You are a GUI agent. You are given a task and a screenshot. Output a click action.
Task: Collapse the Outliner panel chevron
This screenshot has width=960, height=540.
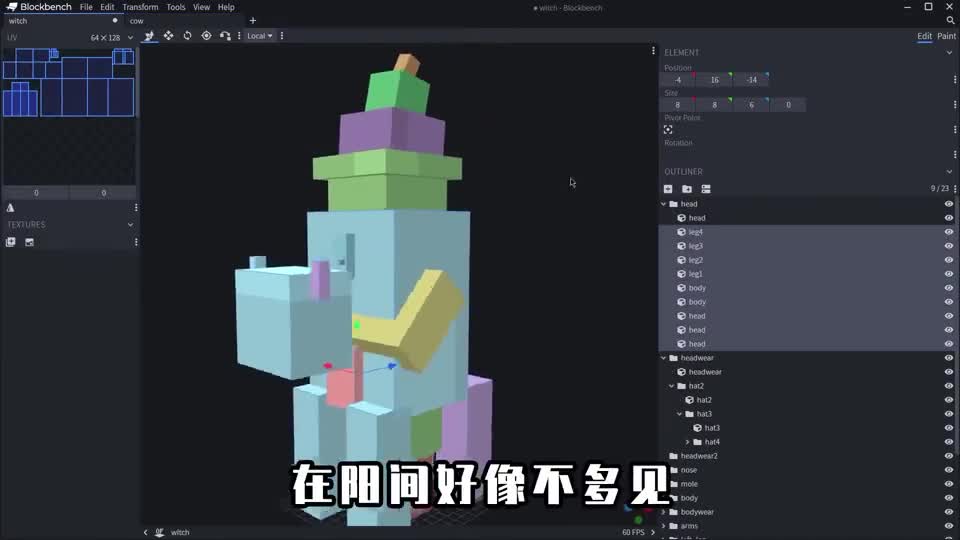click(x=949, y=172)
